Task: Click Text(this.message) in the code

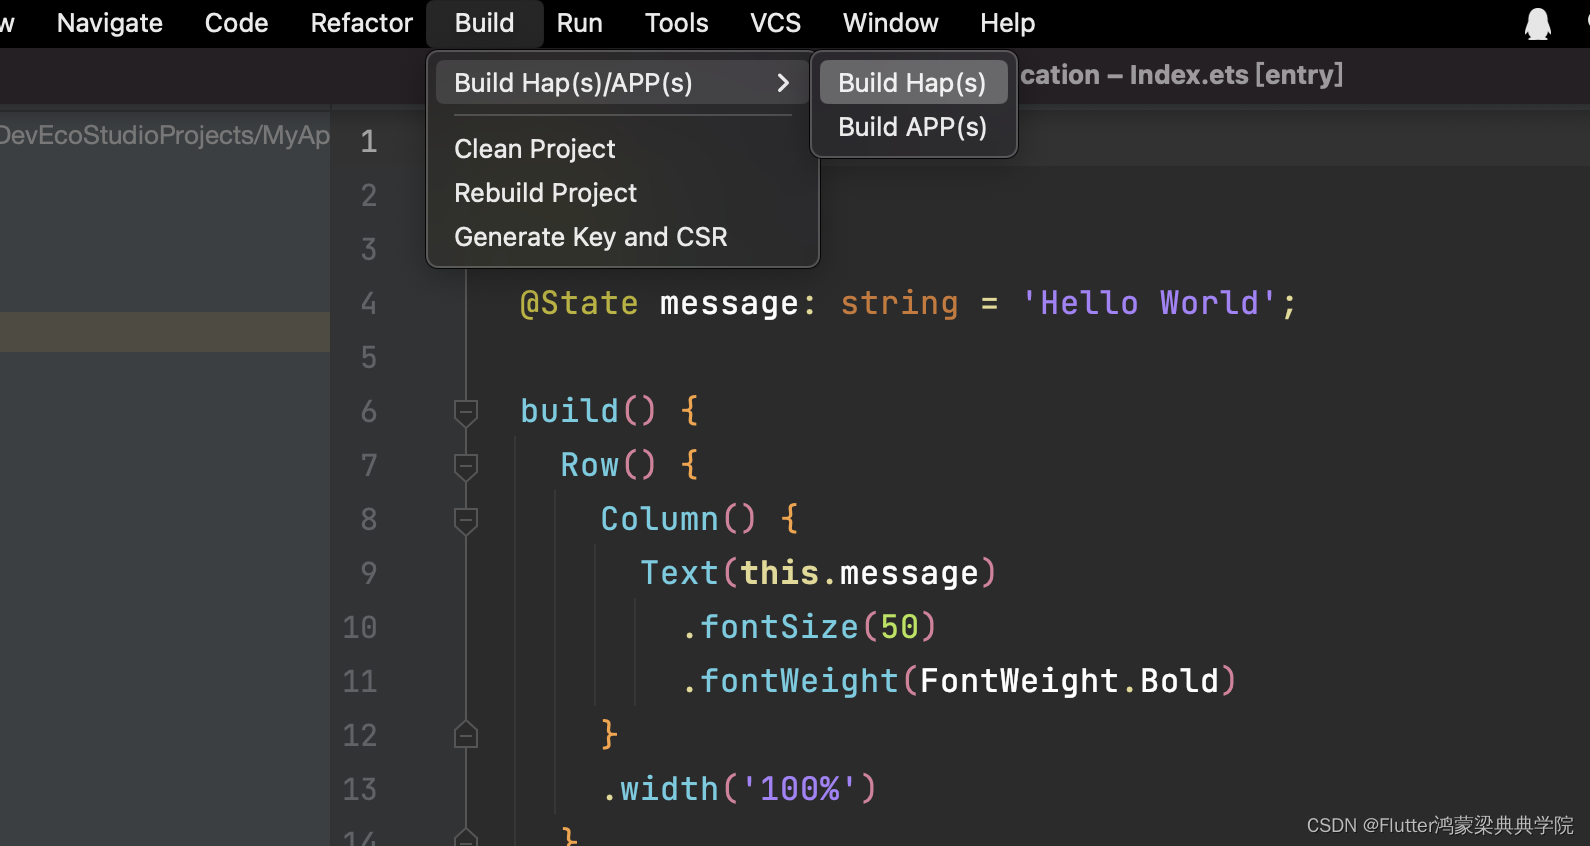Action: pyautogui.click(x=818, y=573)
